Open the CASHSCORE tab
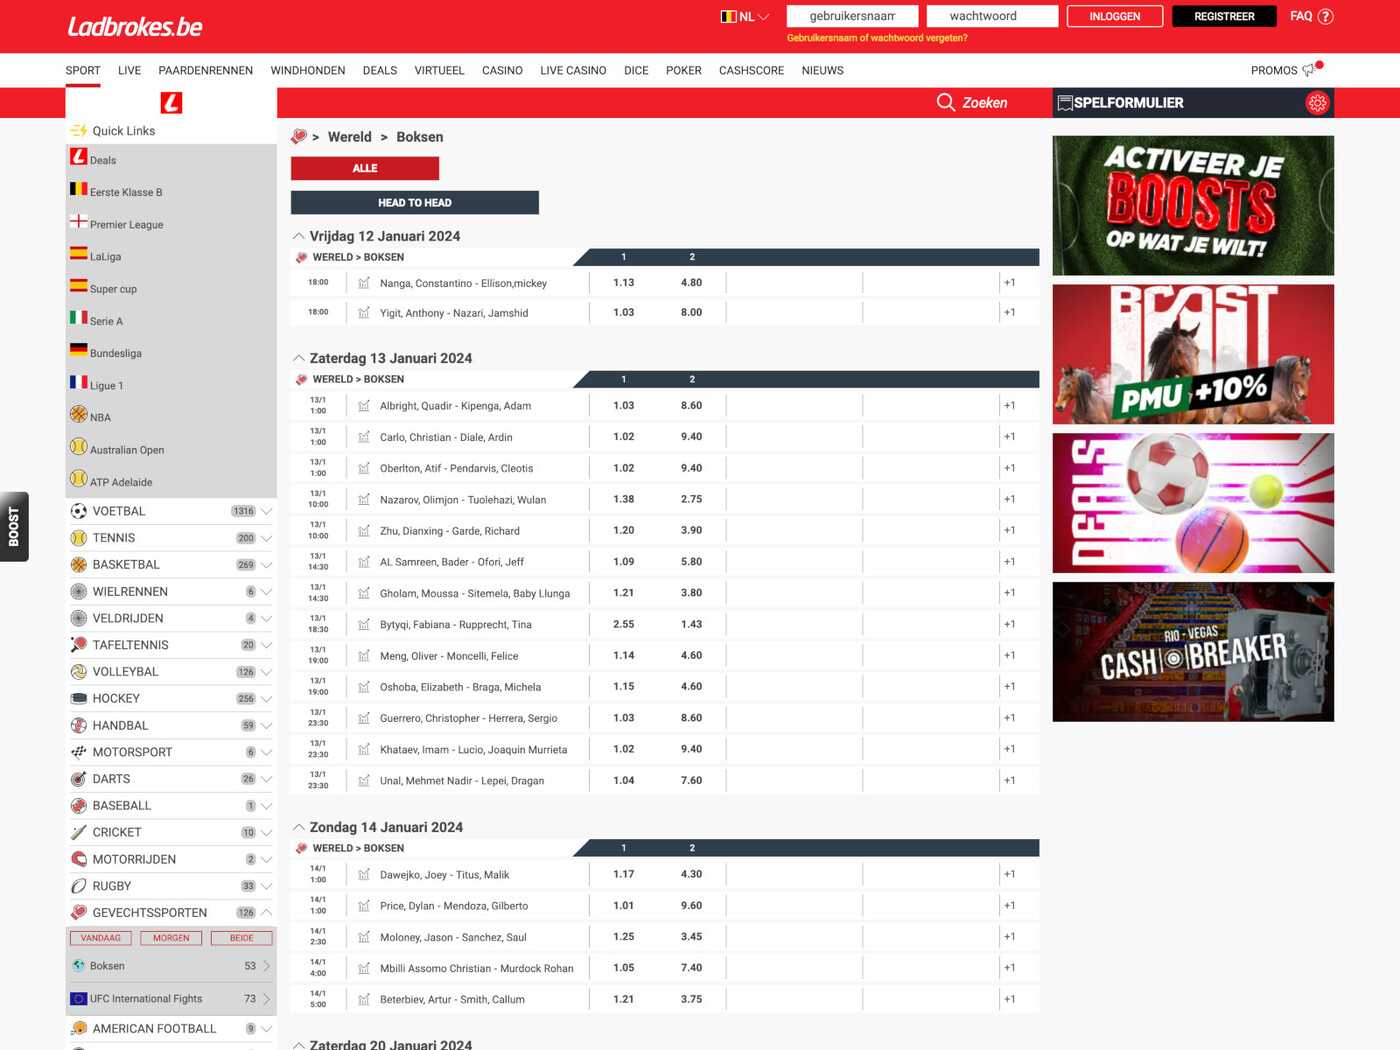Image resolution: width=1400 pixels, height=1050 pixels. pos(751,70)
